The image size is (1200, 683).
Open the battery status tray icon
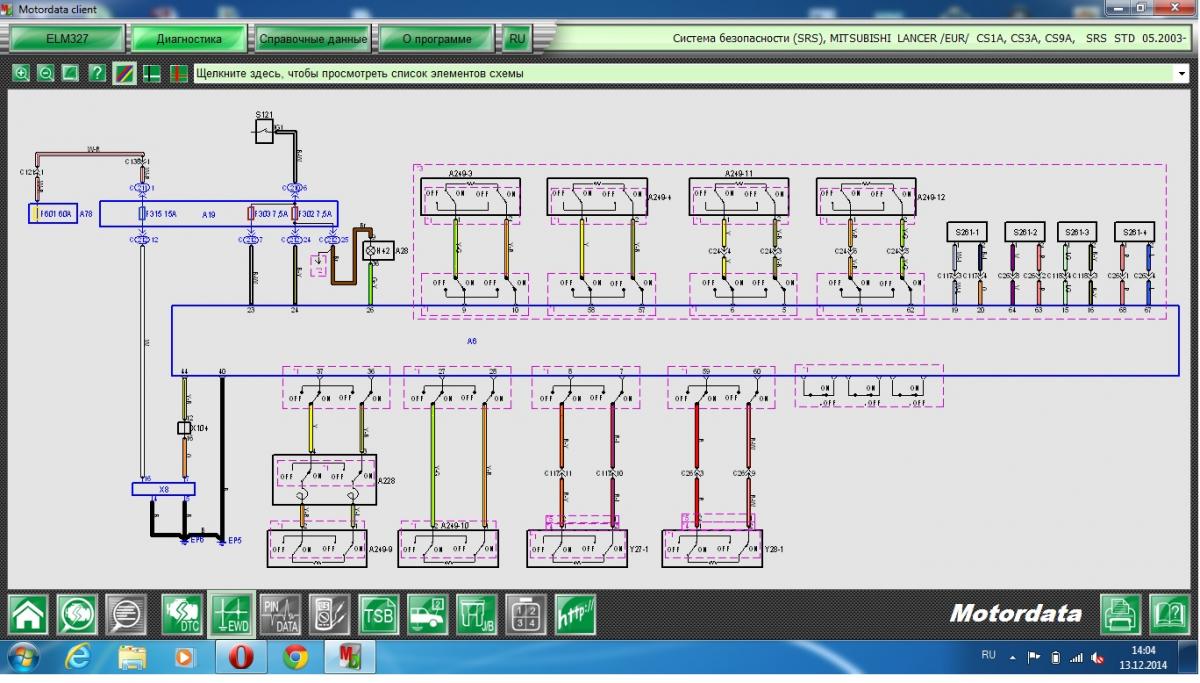coord(1056,657)
